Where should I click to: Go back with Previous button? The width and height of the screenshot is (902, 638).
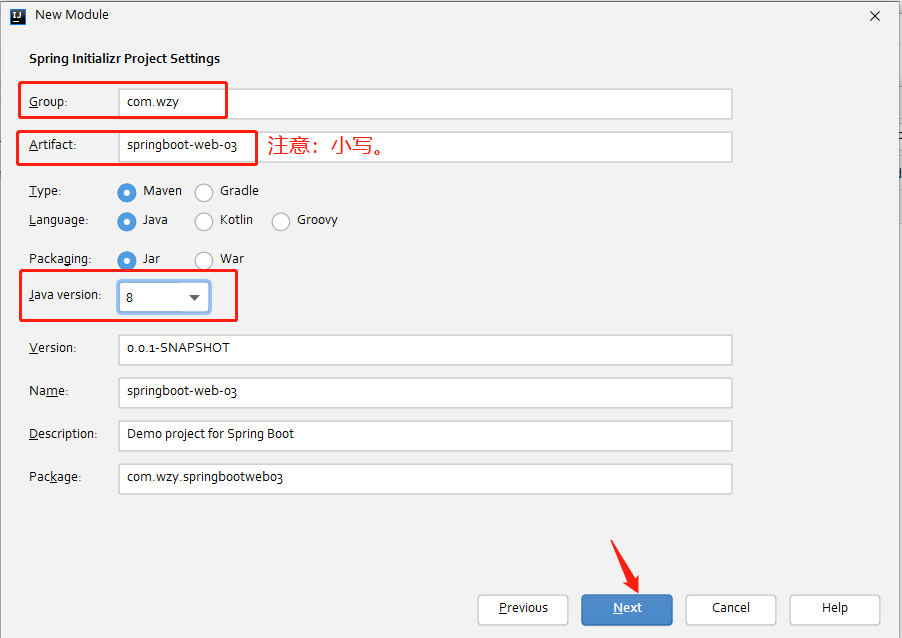(523, 609)
